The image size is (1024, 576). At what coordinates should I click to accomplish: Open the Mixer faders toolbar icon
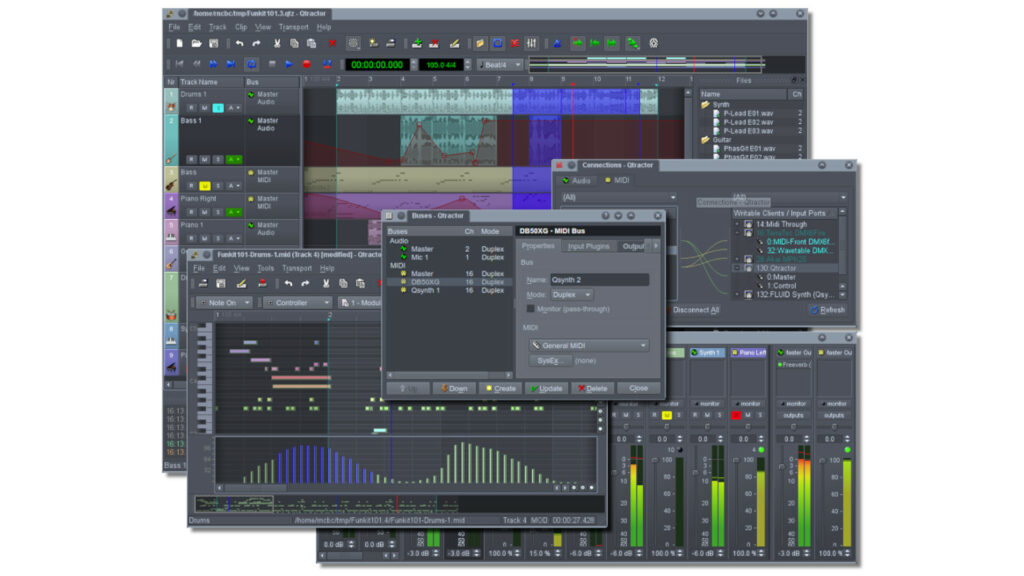point(529,43)
